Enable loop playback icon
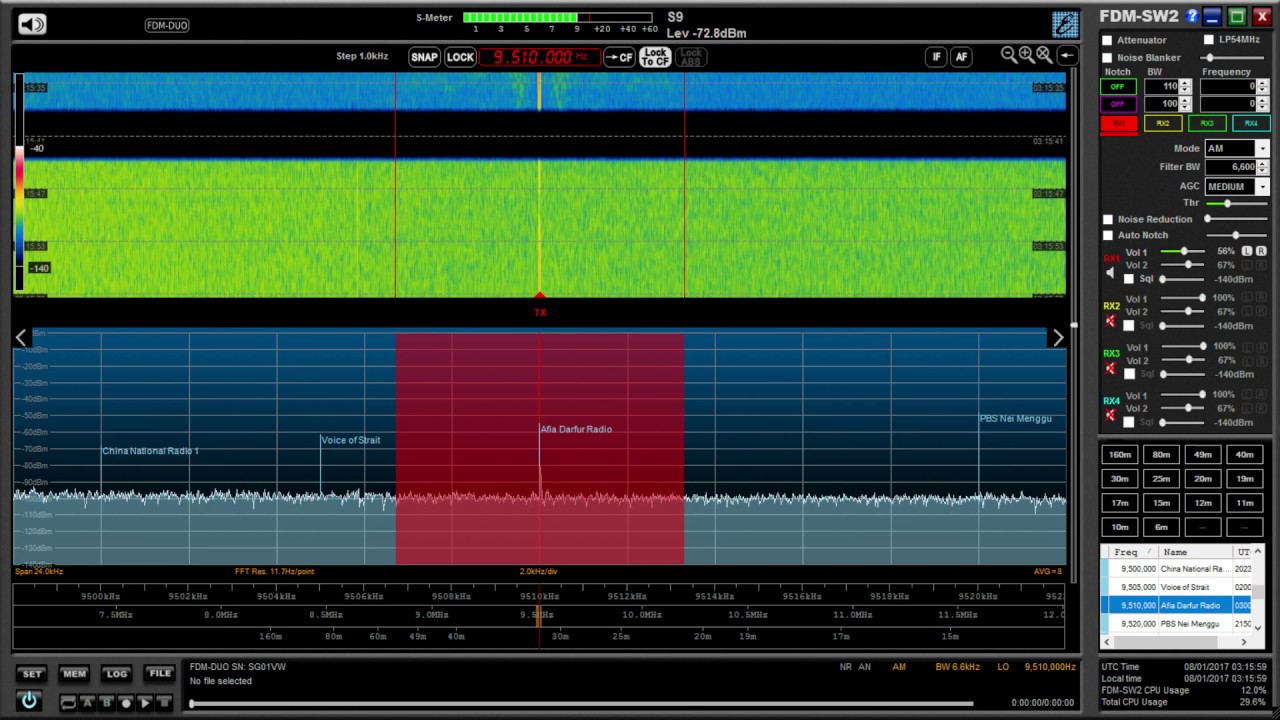Screen dimensions: 1280x720 tap(68, 703)
